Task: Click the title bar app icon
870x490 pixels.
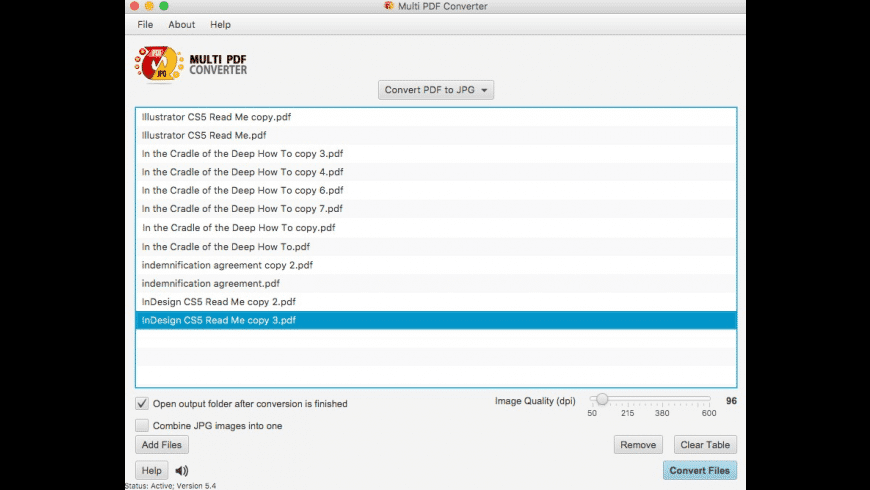Action: coord(388,6)
